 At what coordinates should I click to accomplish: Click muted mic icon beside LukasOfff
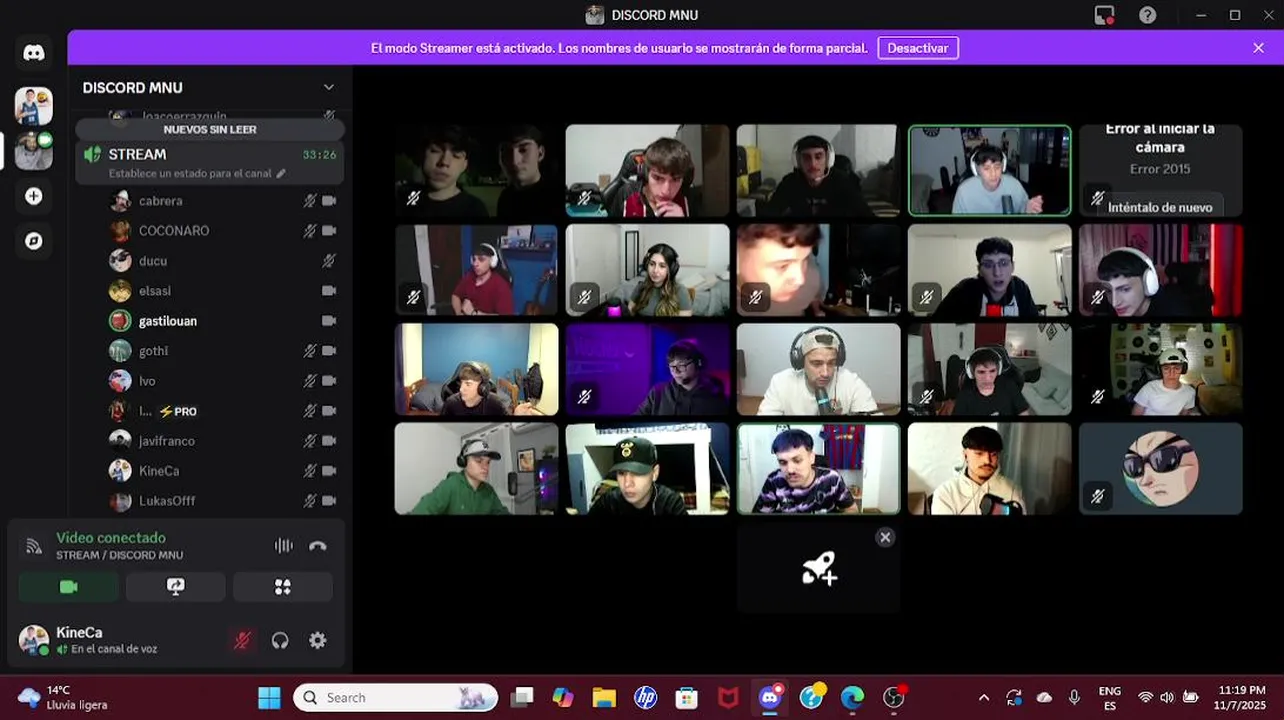[x=310, y=501]
